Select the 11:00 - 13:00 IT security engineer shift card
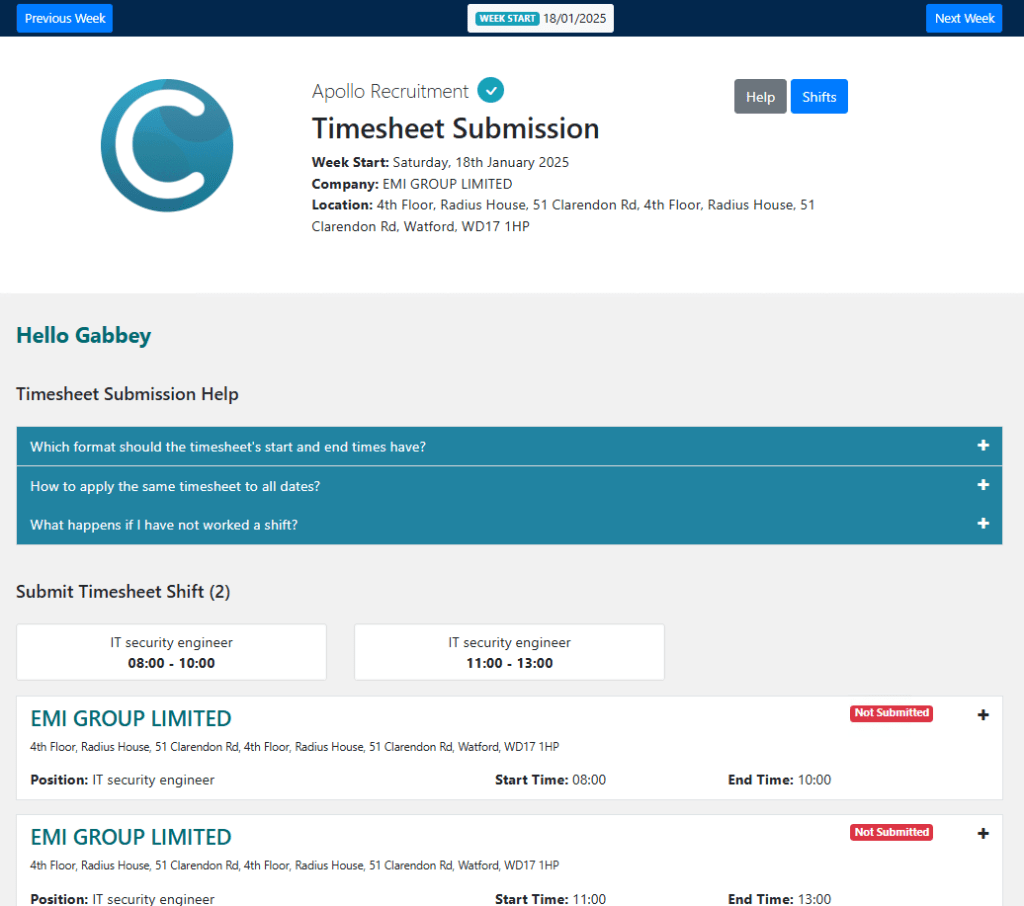Image resolution: width=1024 pixels, height=906 pixels. (509, 652)
